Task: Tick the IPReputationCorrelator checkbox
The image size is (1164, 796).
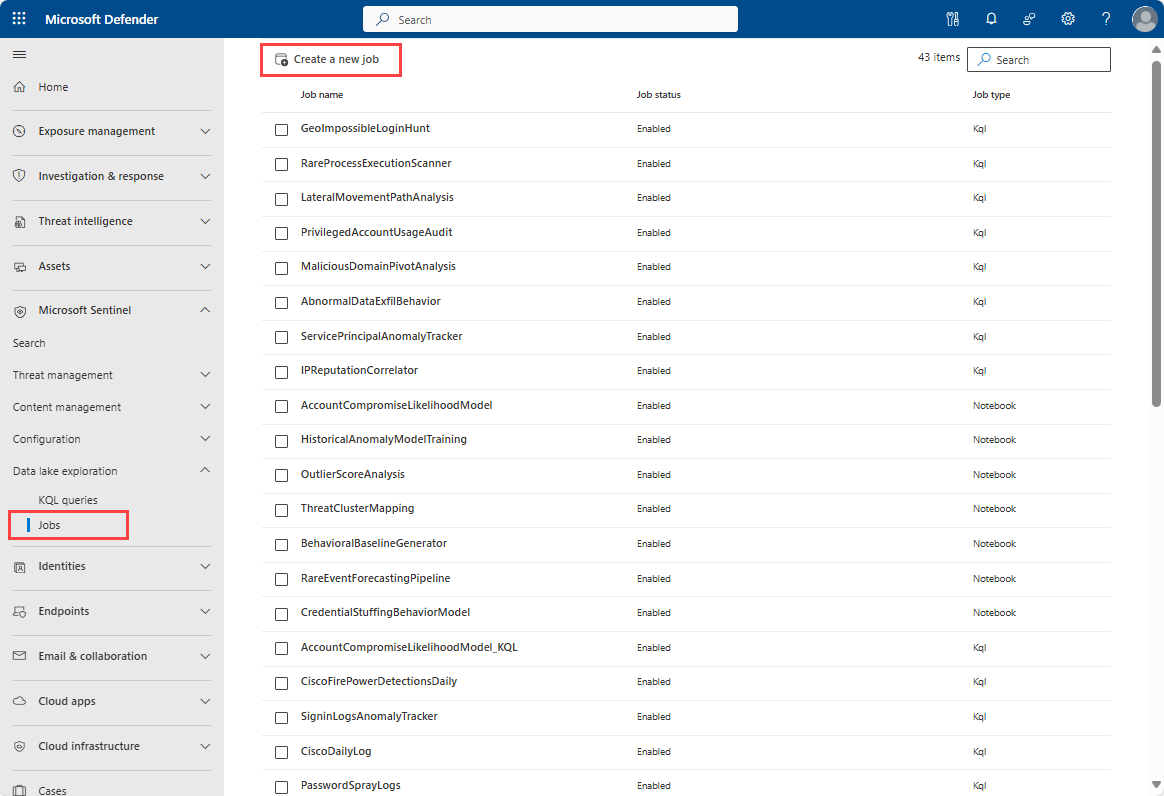Action: tap(281, 372)
